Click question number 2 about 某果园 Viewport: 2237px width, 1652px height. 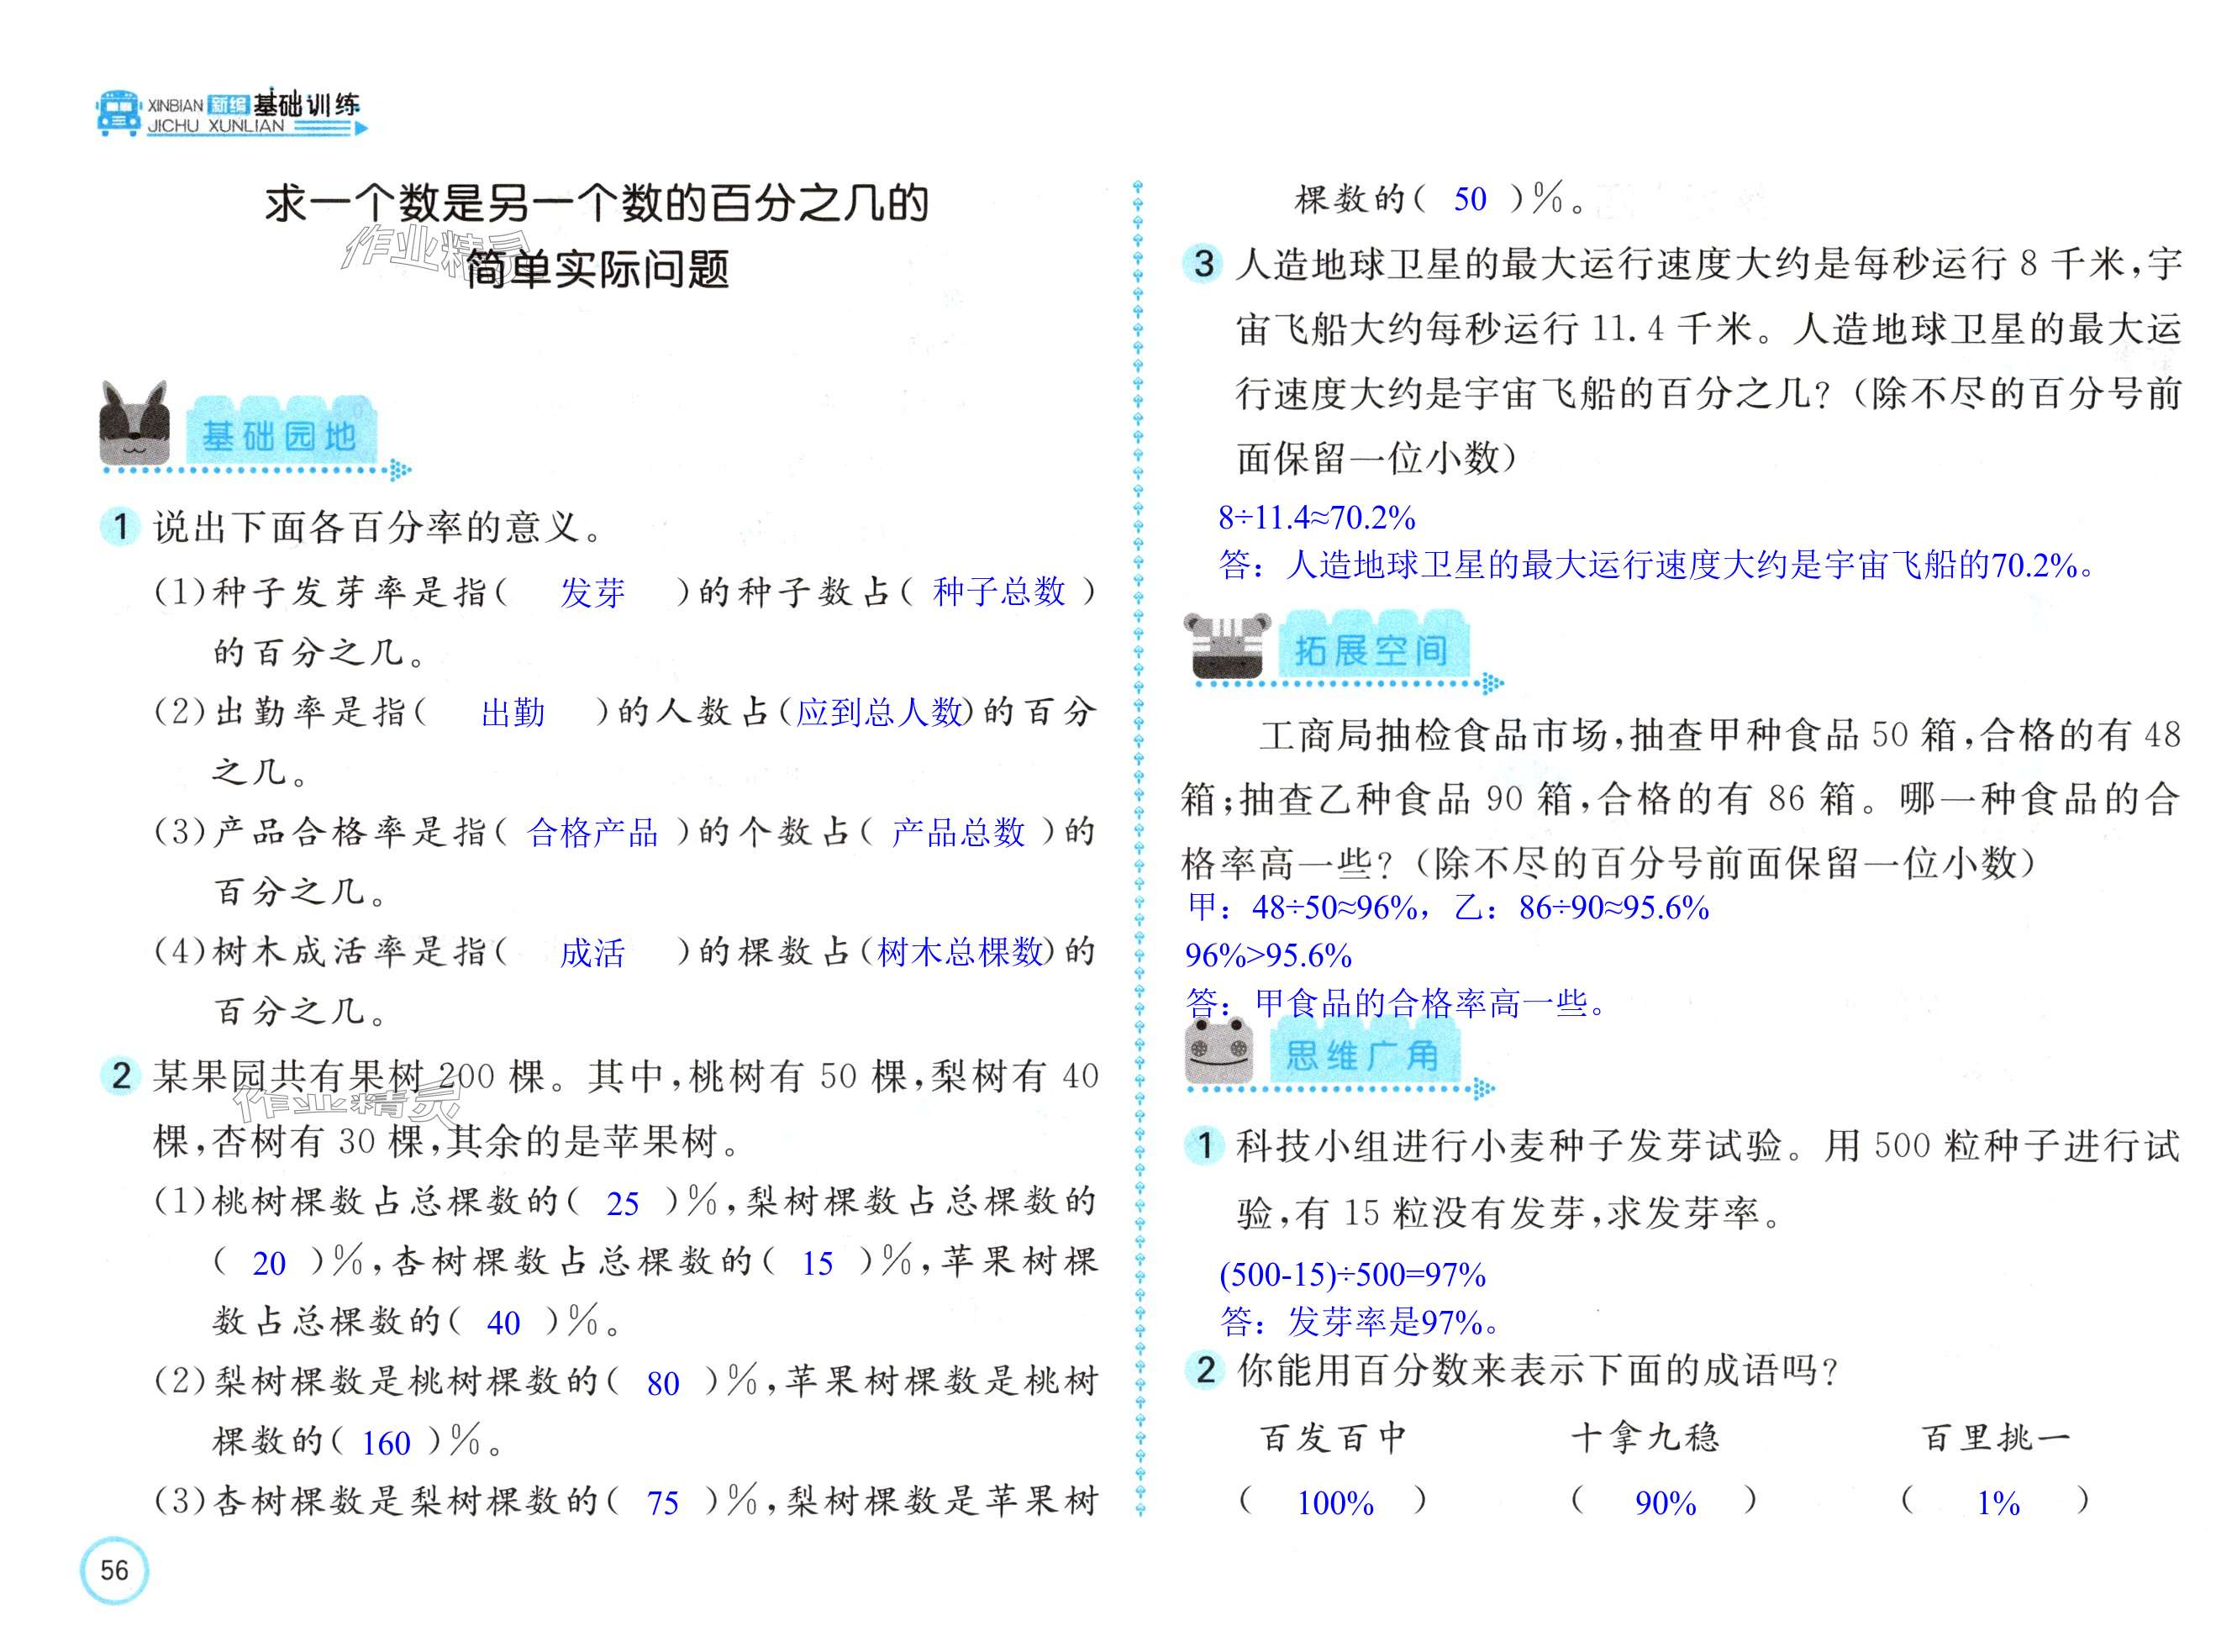tap(121, 1076)
